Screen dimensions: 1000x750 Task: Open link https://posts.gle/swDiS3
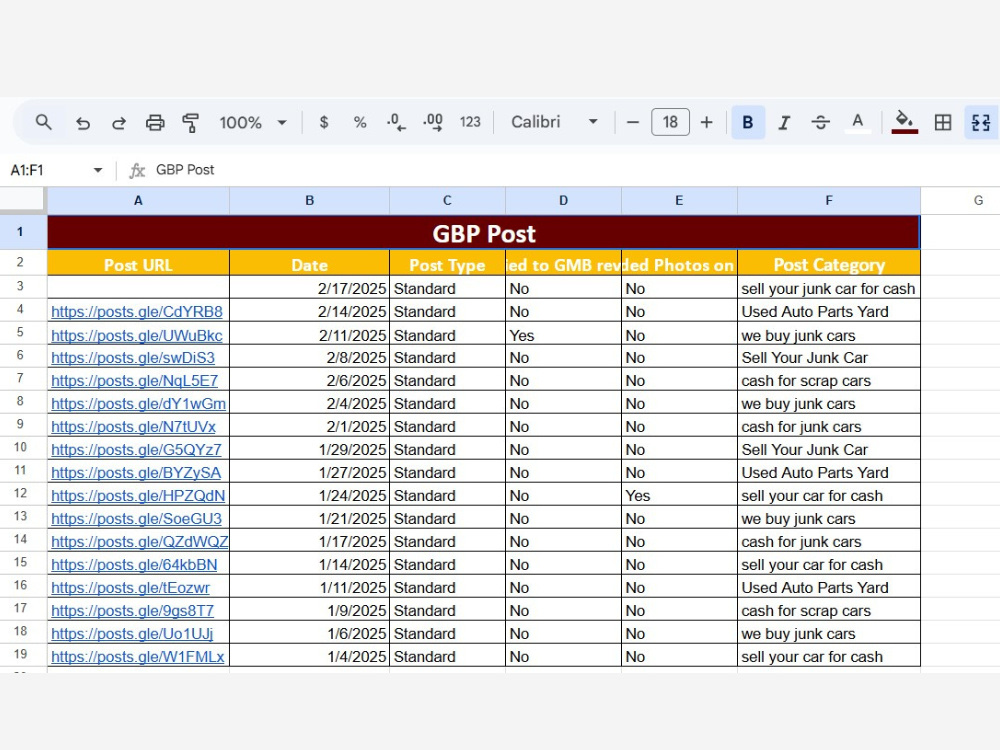coord(133,358)
